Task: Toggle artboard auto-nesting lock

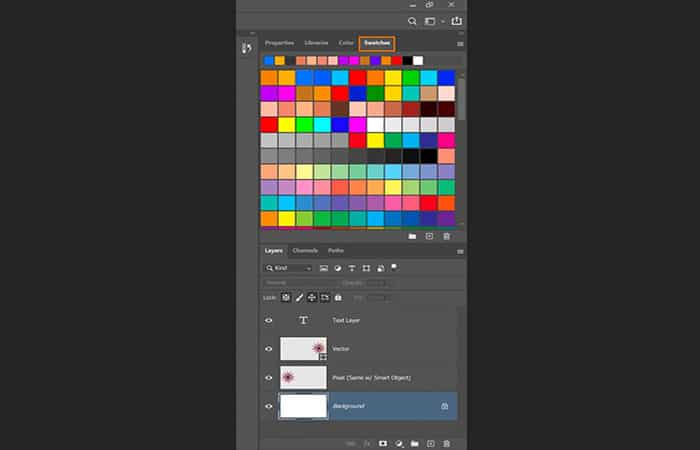Action: click(x=325, y=297)
